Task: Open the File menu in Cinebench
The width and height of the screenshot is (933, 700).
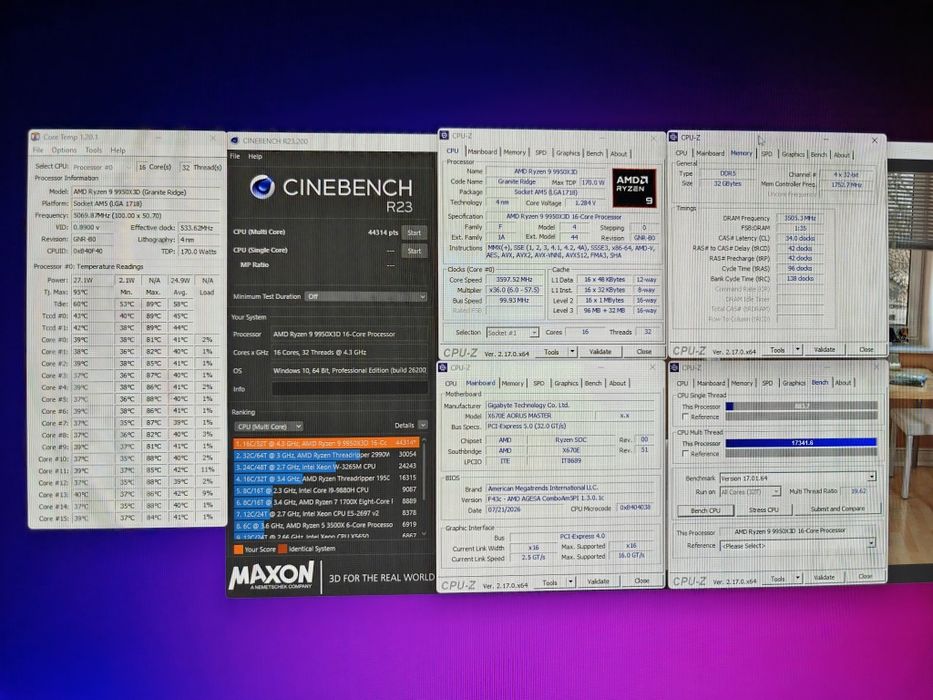Action: click(x=235, y=156)
